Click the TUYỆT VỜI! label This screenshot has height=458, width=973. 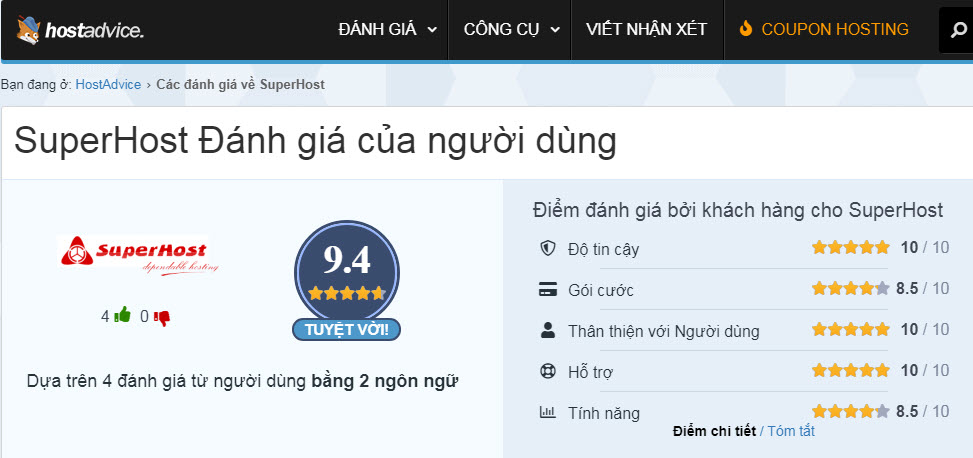pyautogui.click(x=346, y=330)
